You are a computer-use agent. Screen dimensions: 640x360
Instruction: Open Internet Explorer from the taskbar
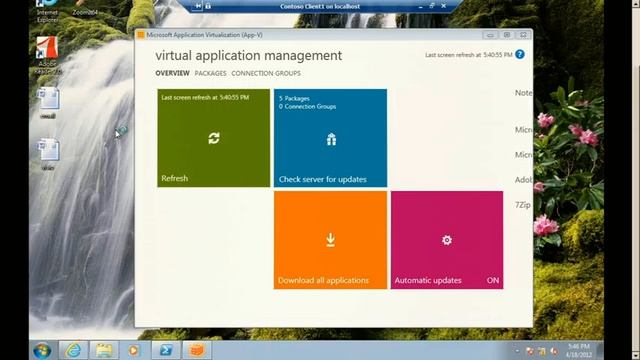(73, 350)
